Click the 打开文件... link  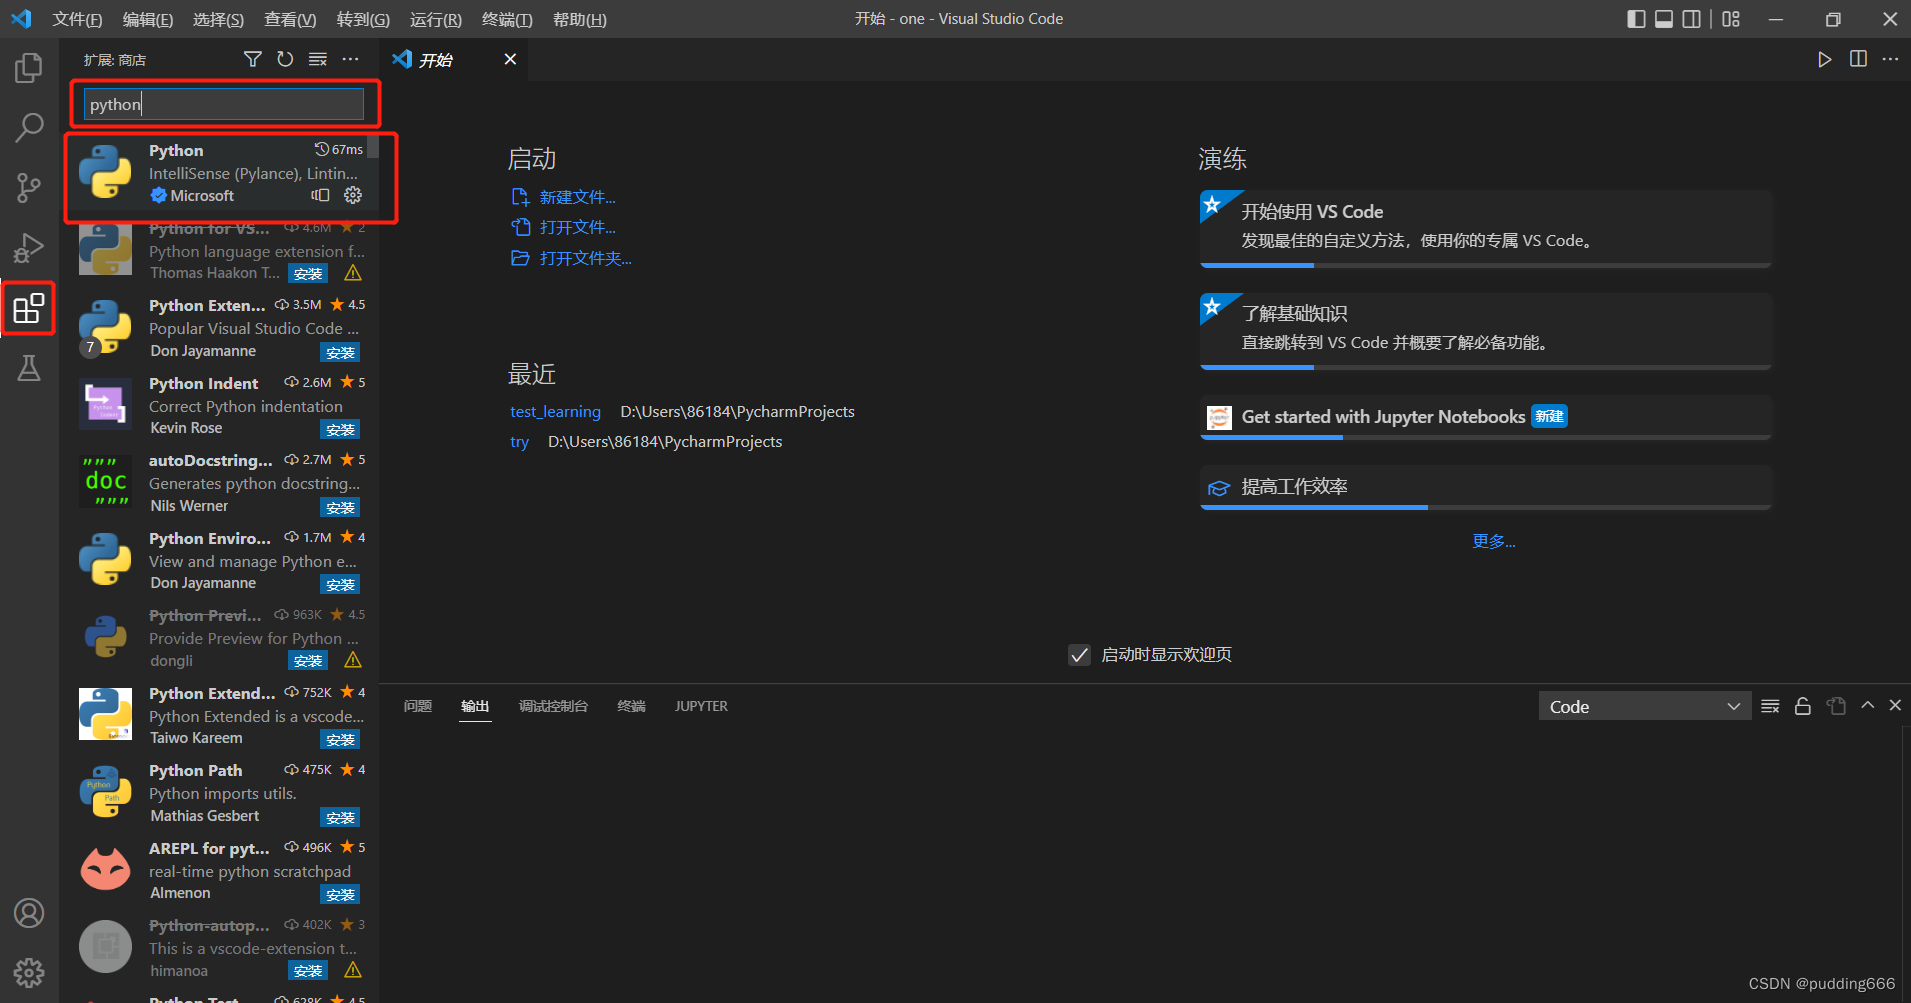[x=577, y=227]
